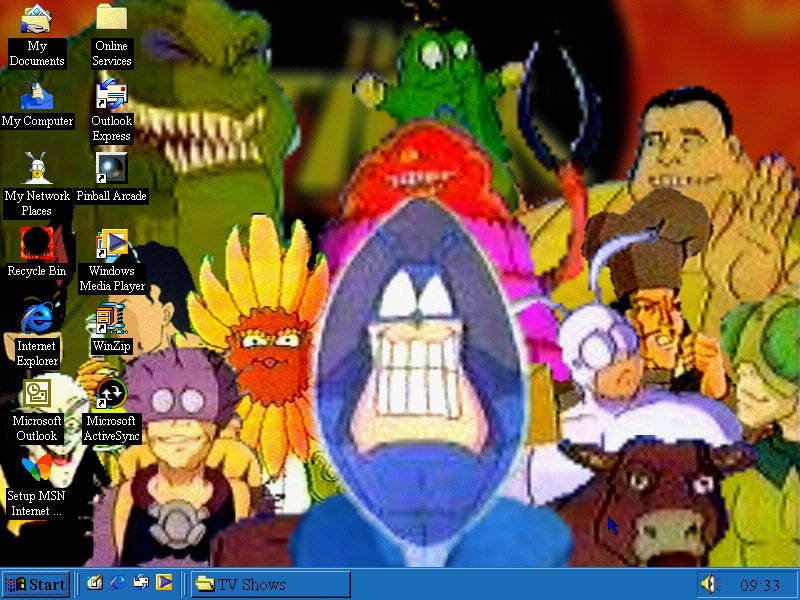Click Outlook Express in the quick launch bar

pos(141,583)
